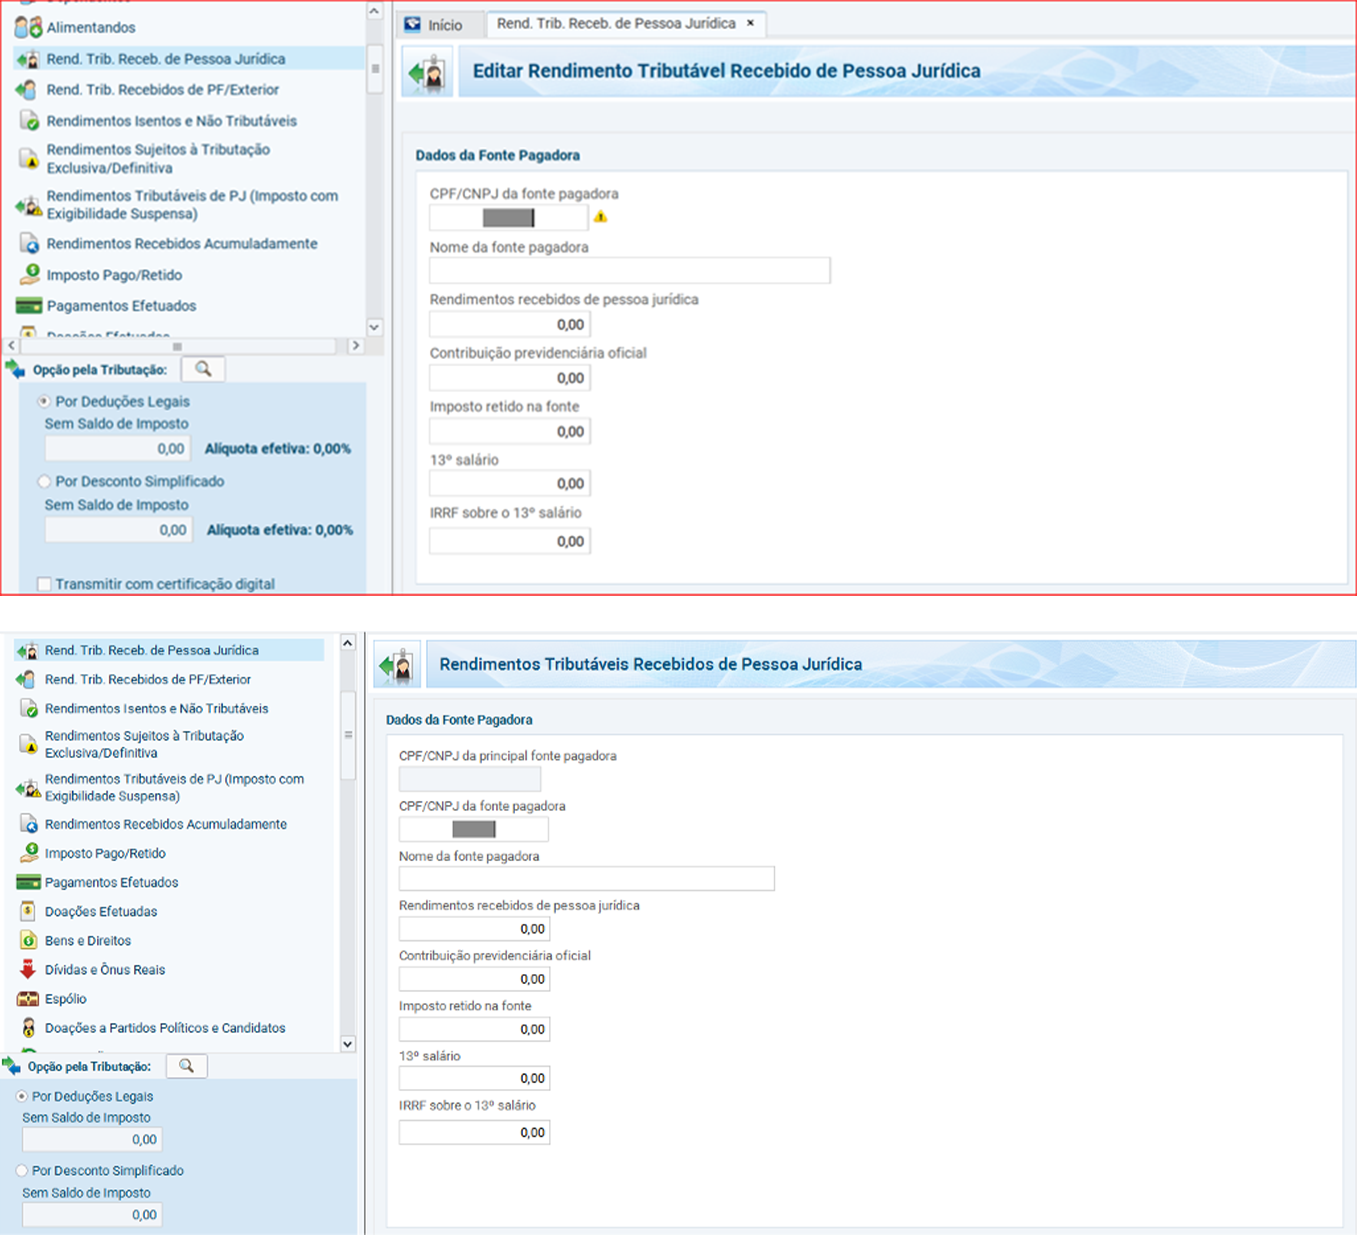Click Rendimentos Isentos e Não Tributáveis icon, upper sidebar
The image size is (1357, 1236).
point(29,121)
